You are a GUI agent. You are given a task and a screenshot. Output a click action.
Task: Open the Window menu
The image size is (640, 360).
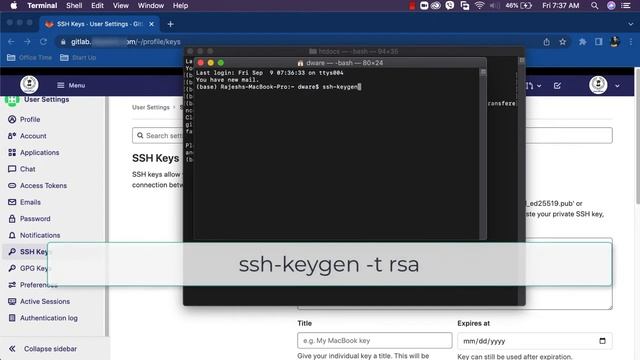[151, 5]
